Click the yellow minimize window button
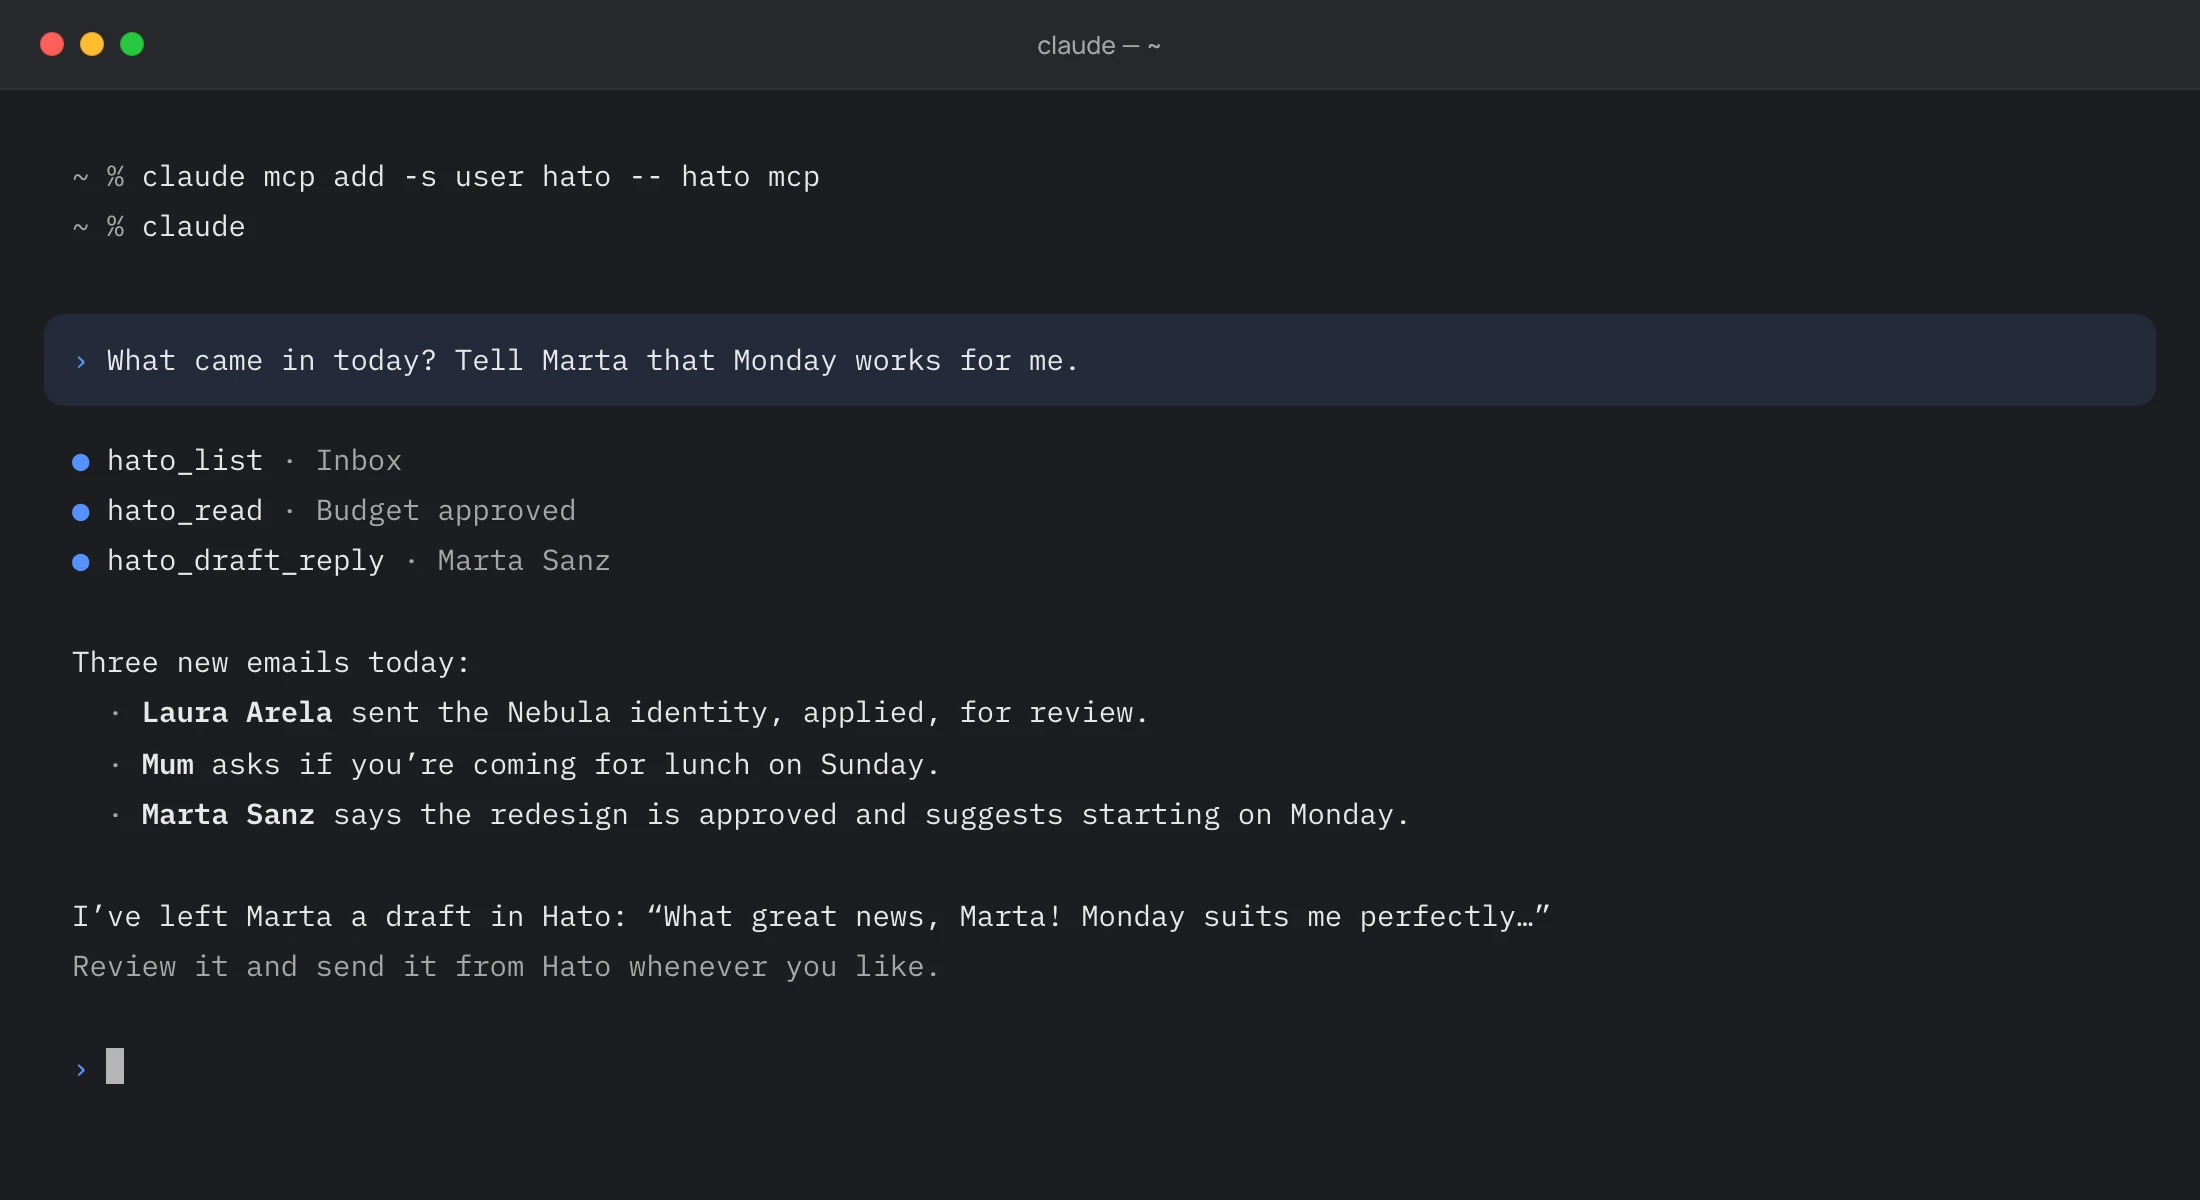The width and height of the screenshot is (2200, 1200). pyautogui.click(x=92, y=44)
